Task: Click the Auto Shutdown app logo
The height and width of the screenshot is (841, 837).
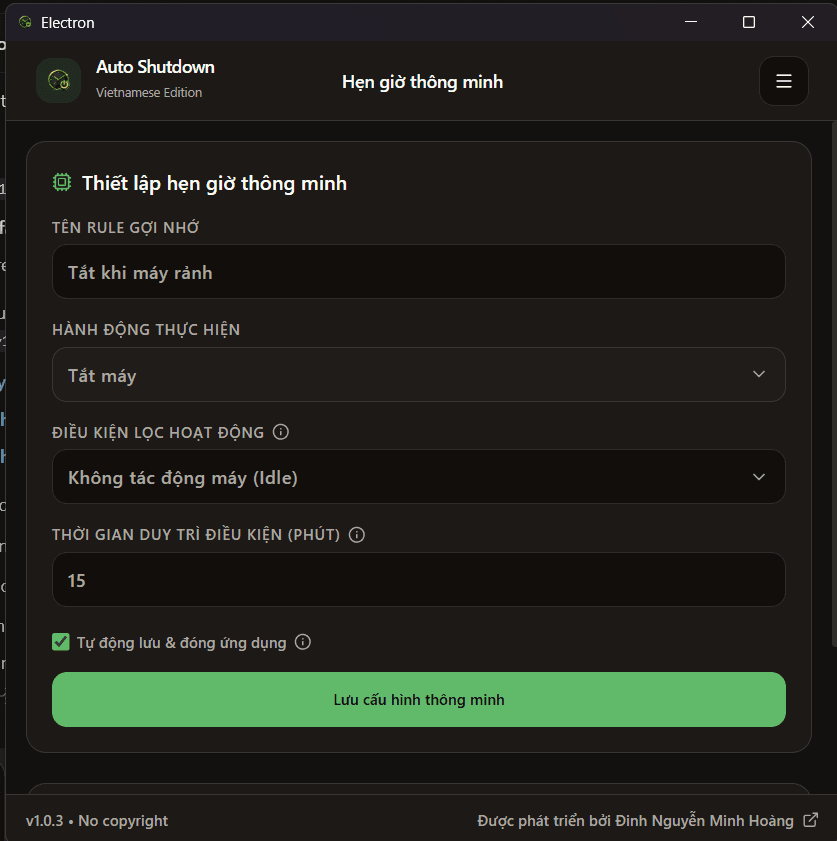Action: coord(58,80)
